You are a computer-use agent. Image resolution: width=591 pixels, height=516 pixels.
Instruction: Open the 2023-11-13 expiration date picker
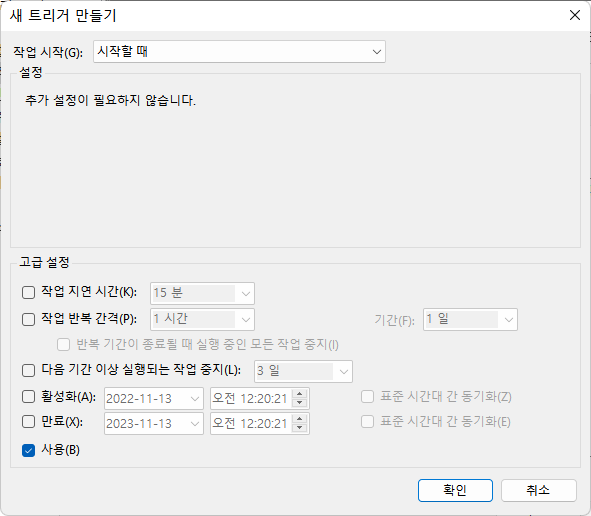154,423
